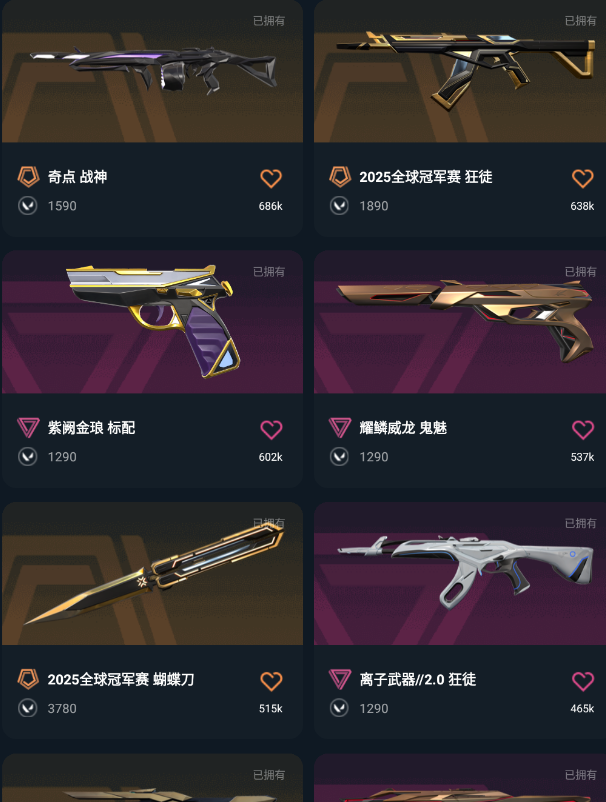Screen dimensions: 606x802
Task: Click pink tier badge beside 紫阙金琅 标配
Action: [x=28, y=428]
